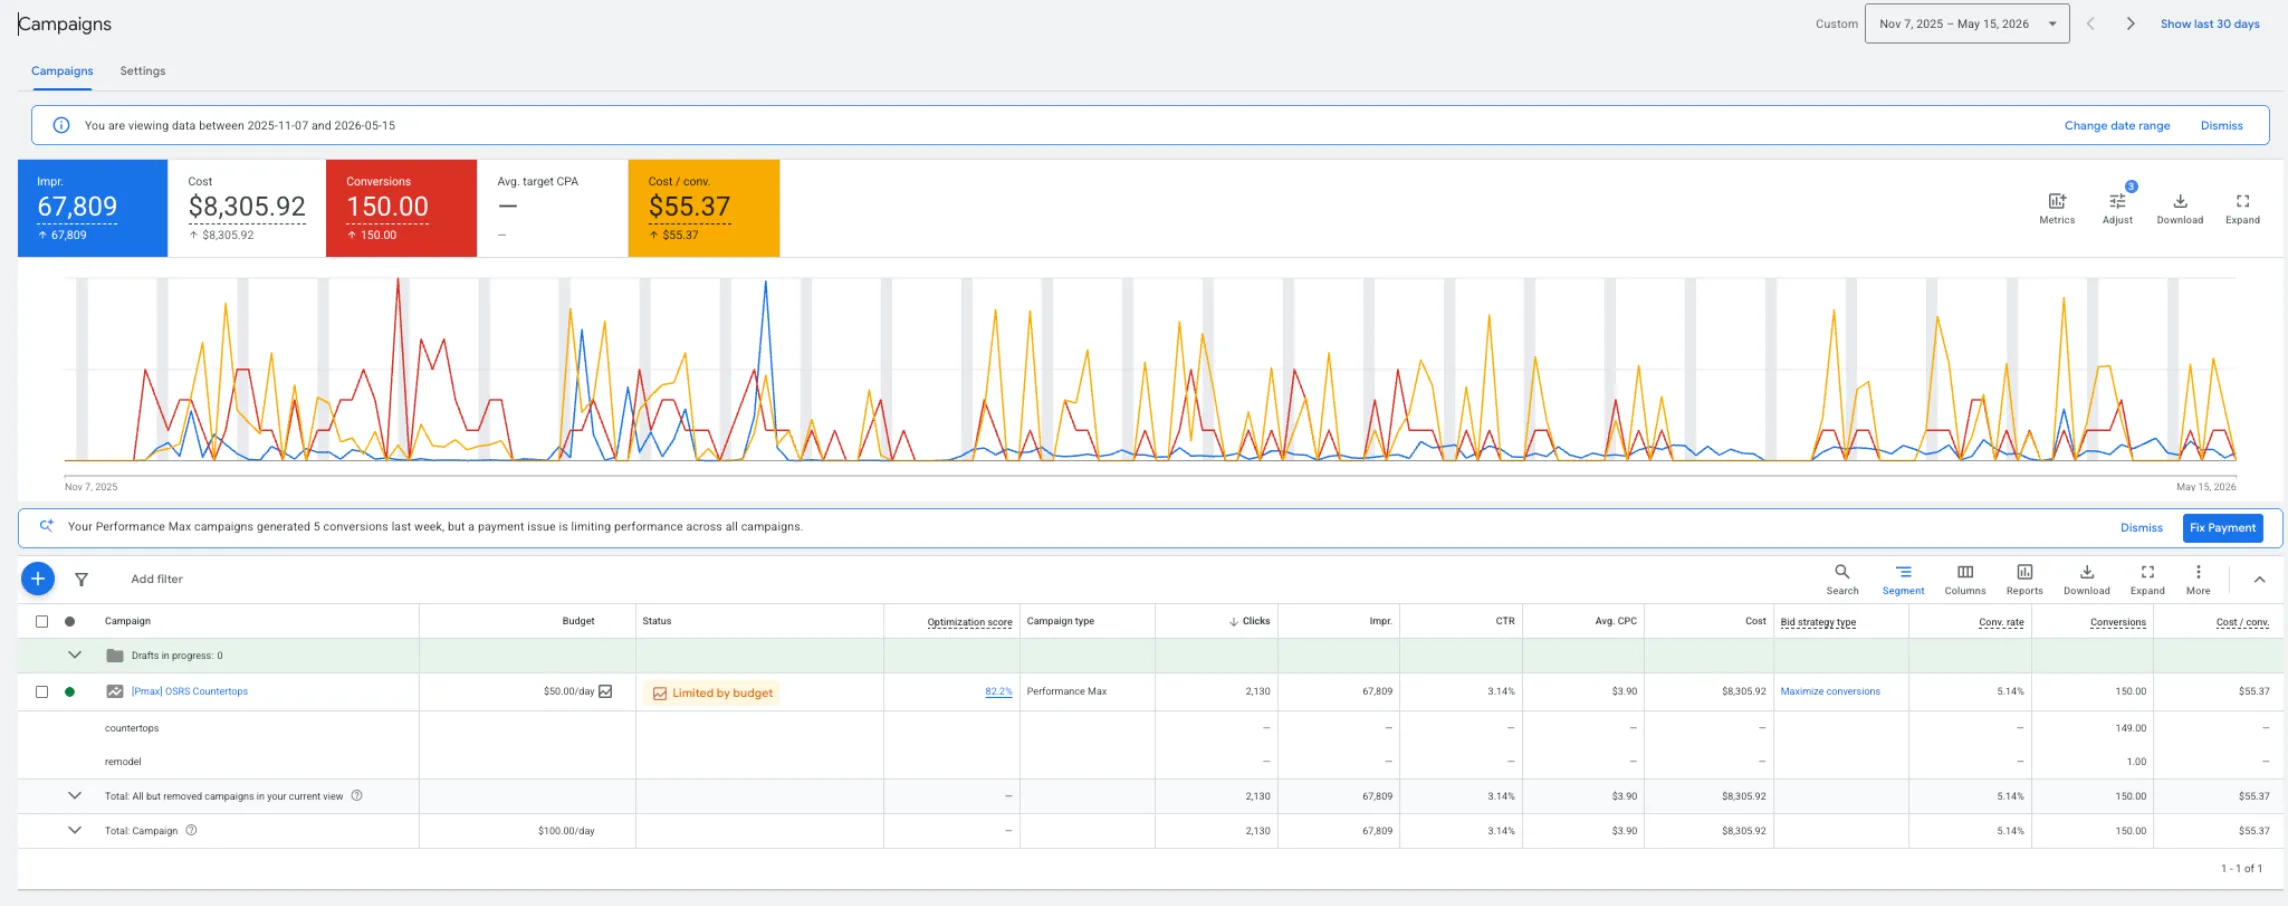
Task: Click Change date range link
Action: point(2117,126)
